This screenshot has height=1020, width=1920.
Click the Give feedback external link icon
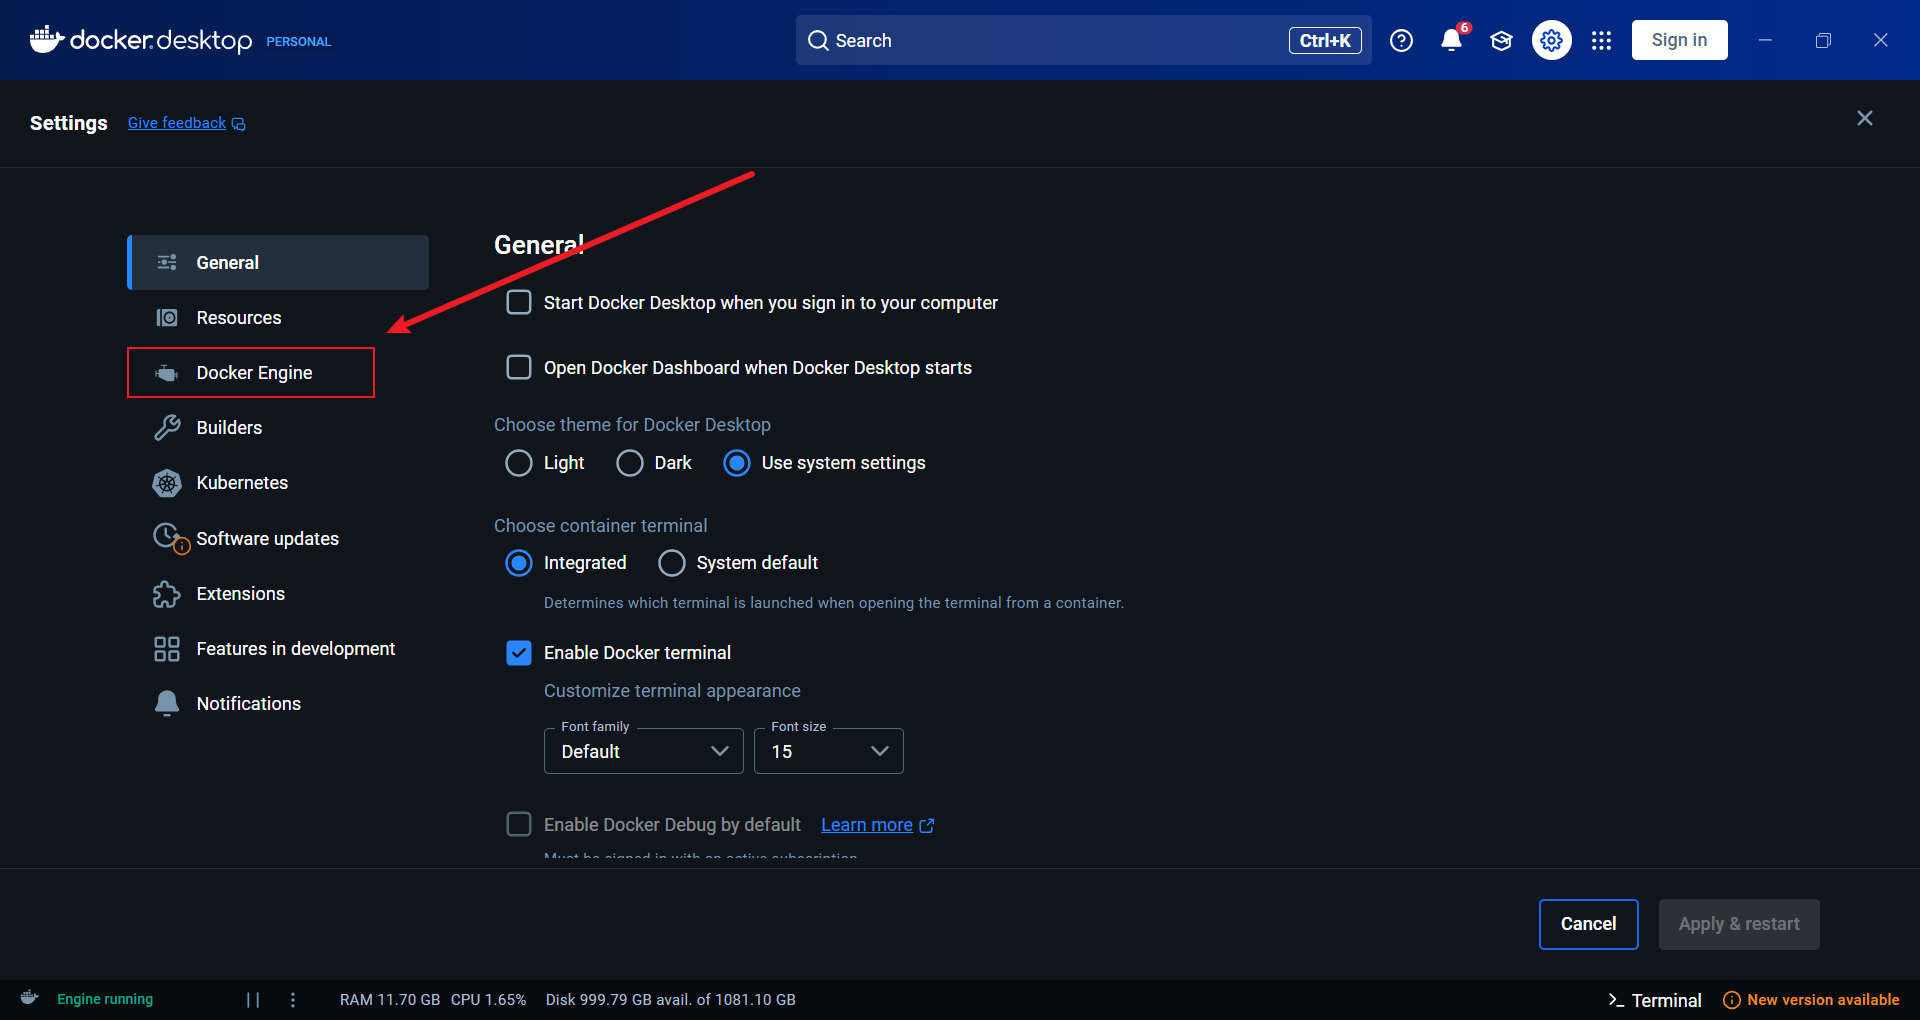[x=238, y=124]
